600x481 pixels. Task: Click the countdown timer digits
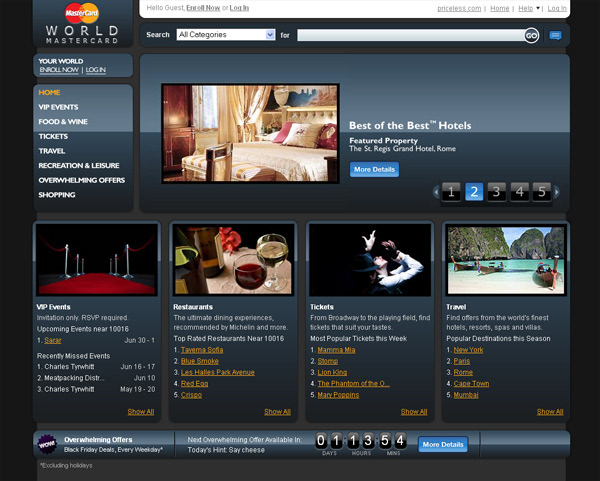tap(360, 441)
